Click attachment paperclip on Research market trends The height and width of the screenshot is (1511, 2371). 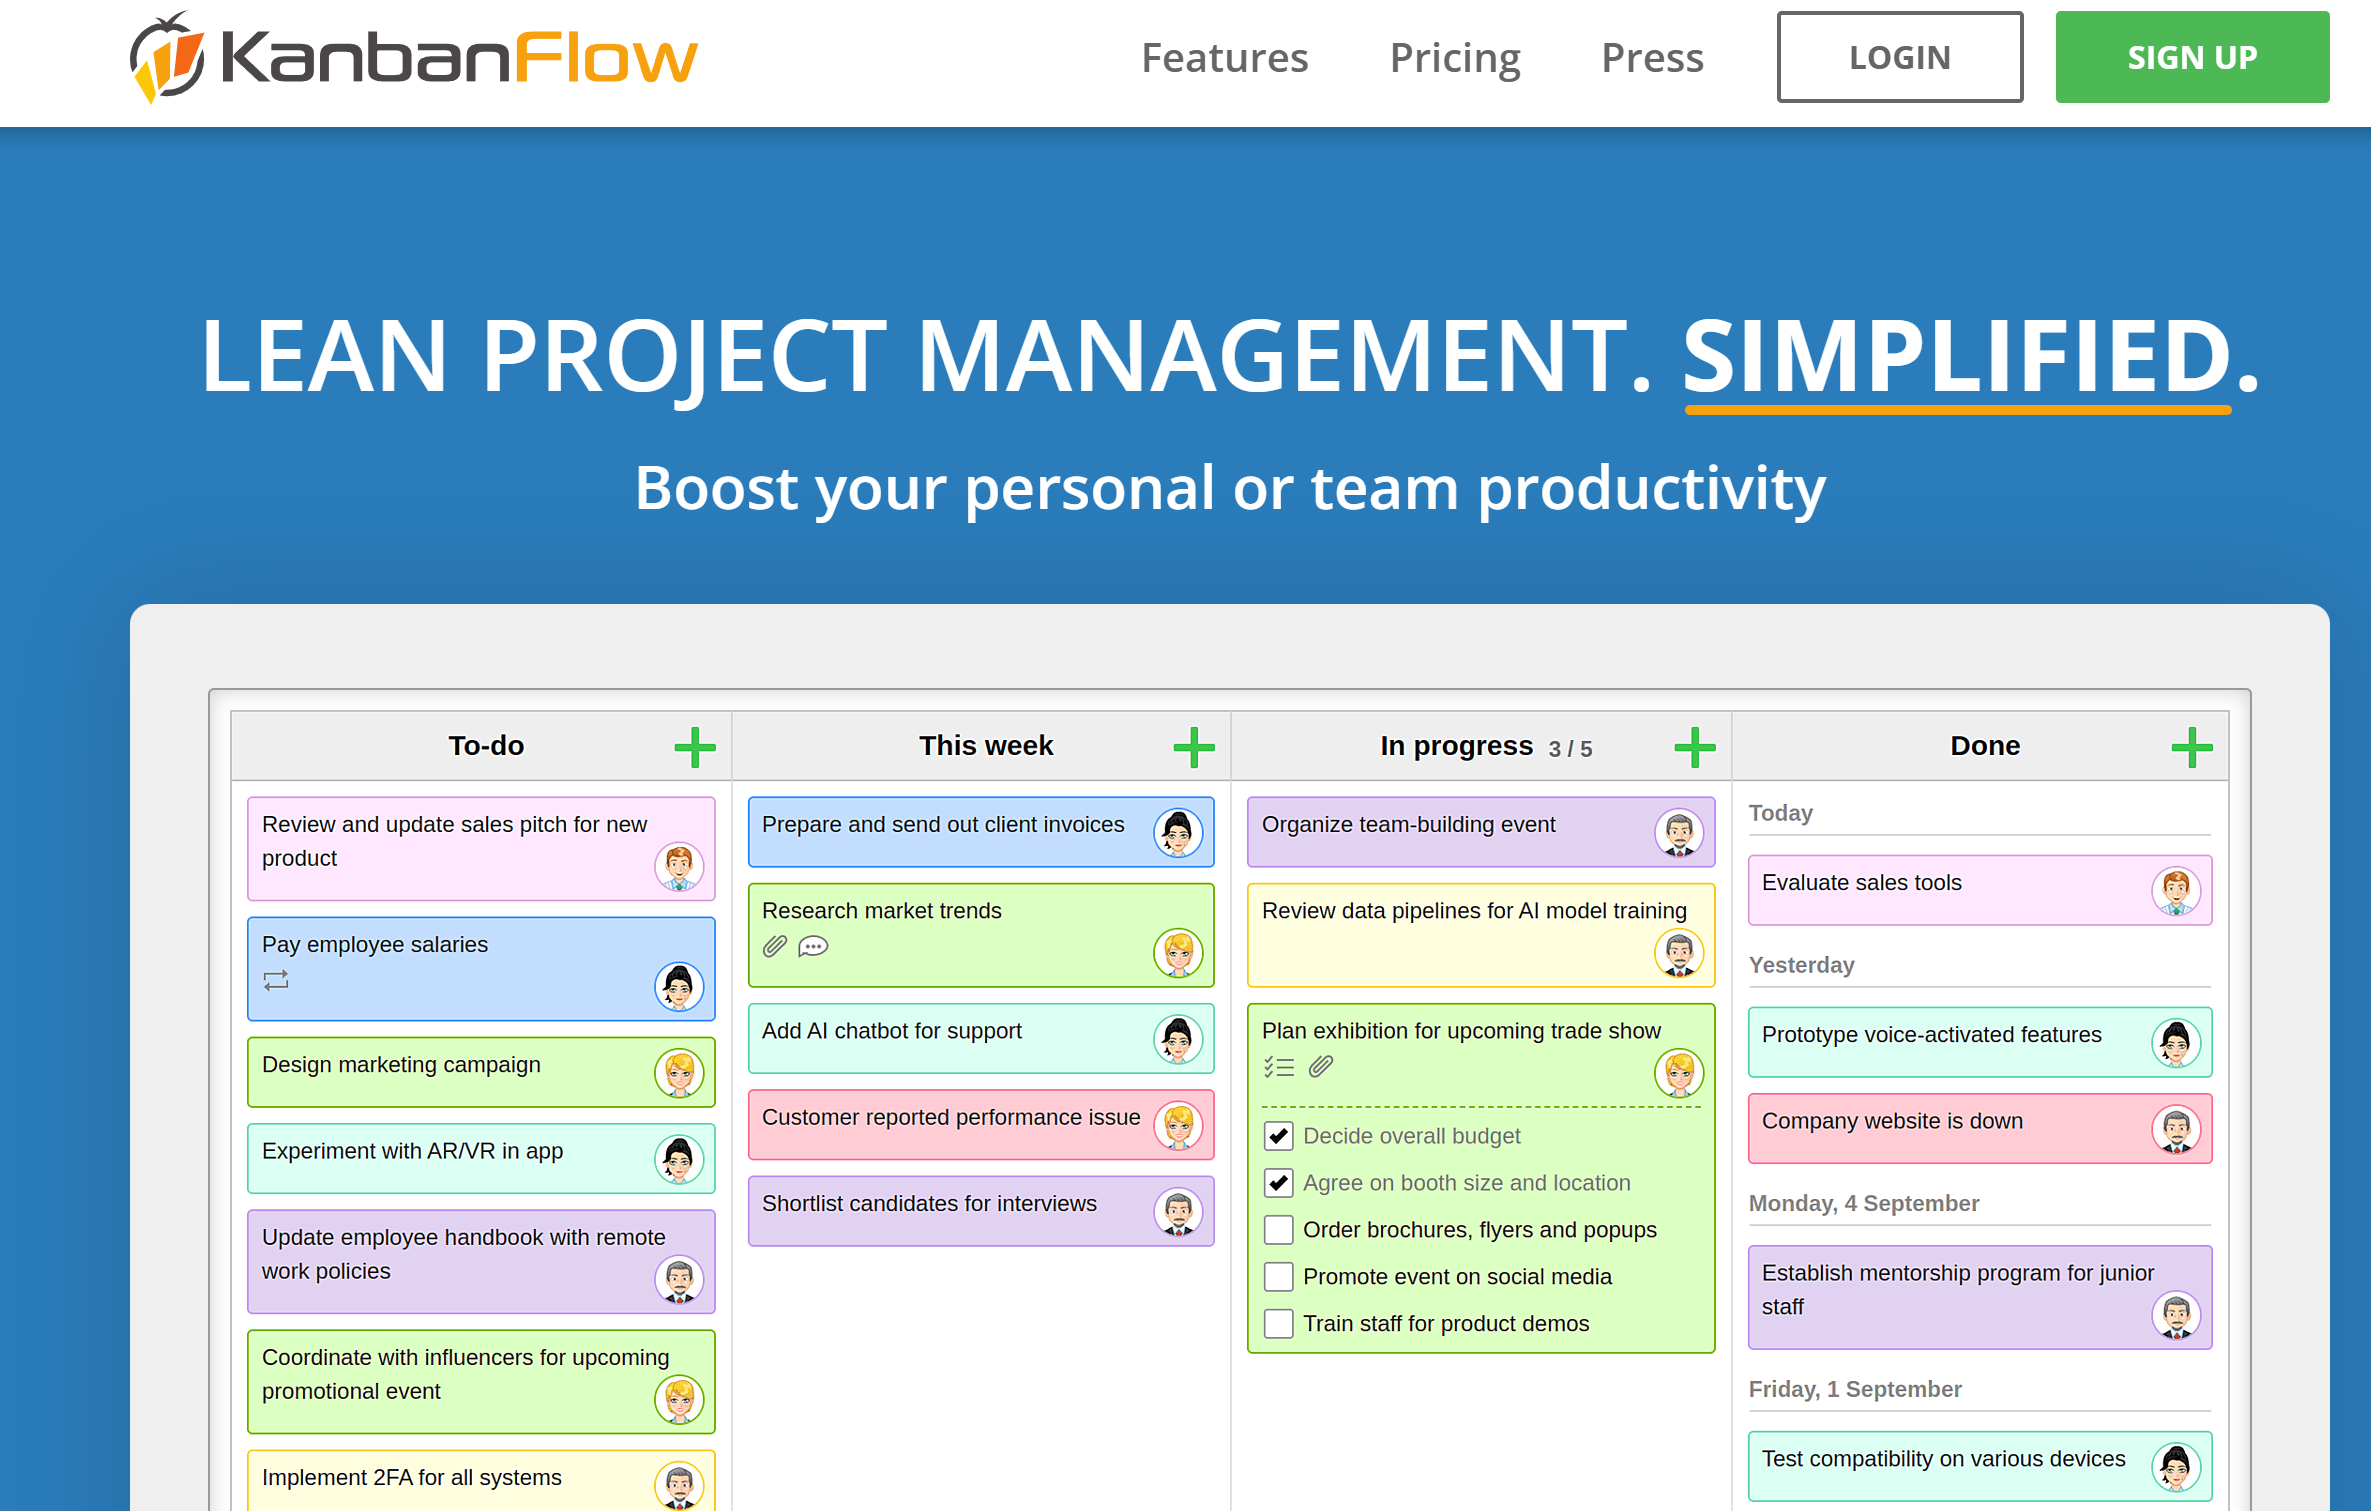(x=775, y=946)
